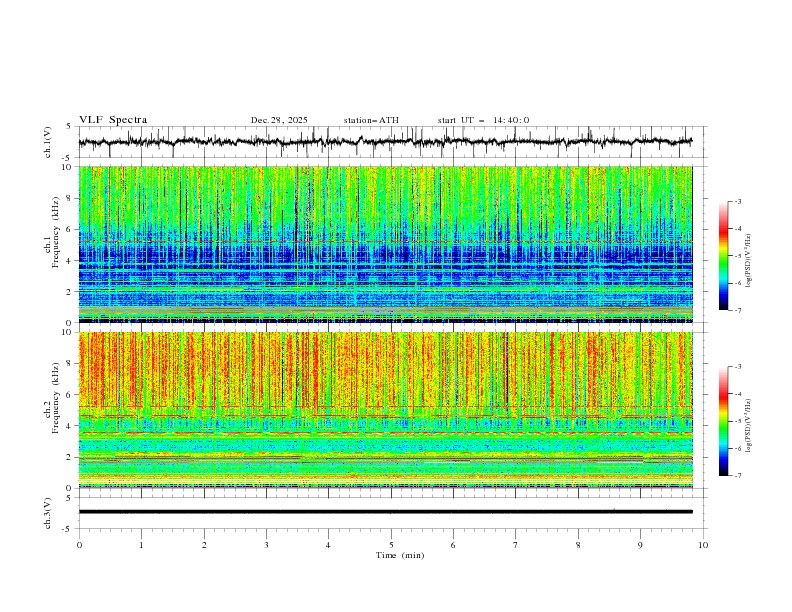Click time-axis tick label "9"
This screenshot has height=612, width=792.
click(640, 545)
